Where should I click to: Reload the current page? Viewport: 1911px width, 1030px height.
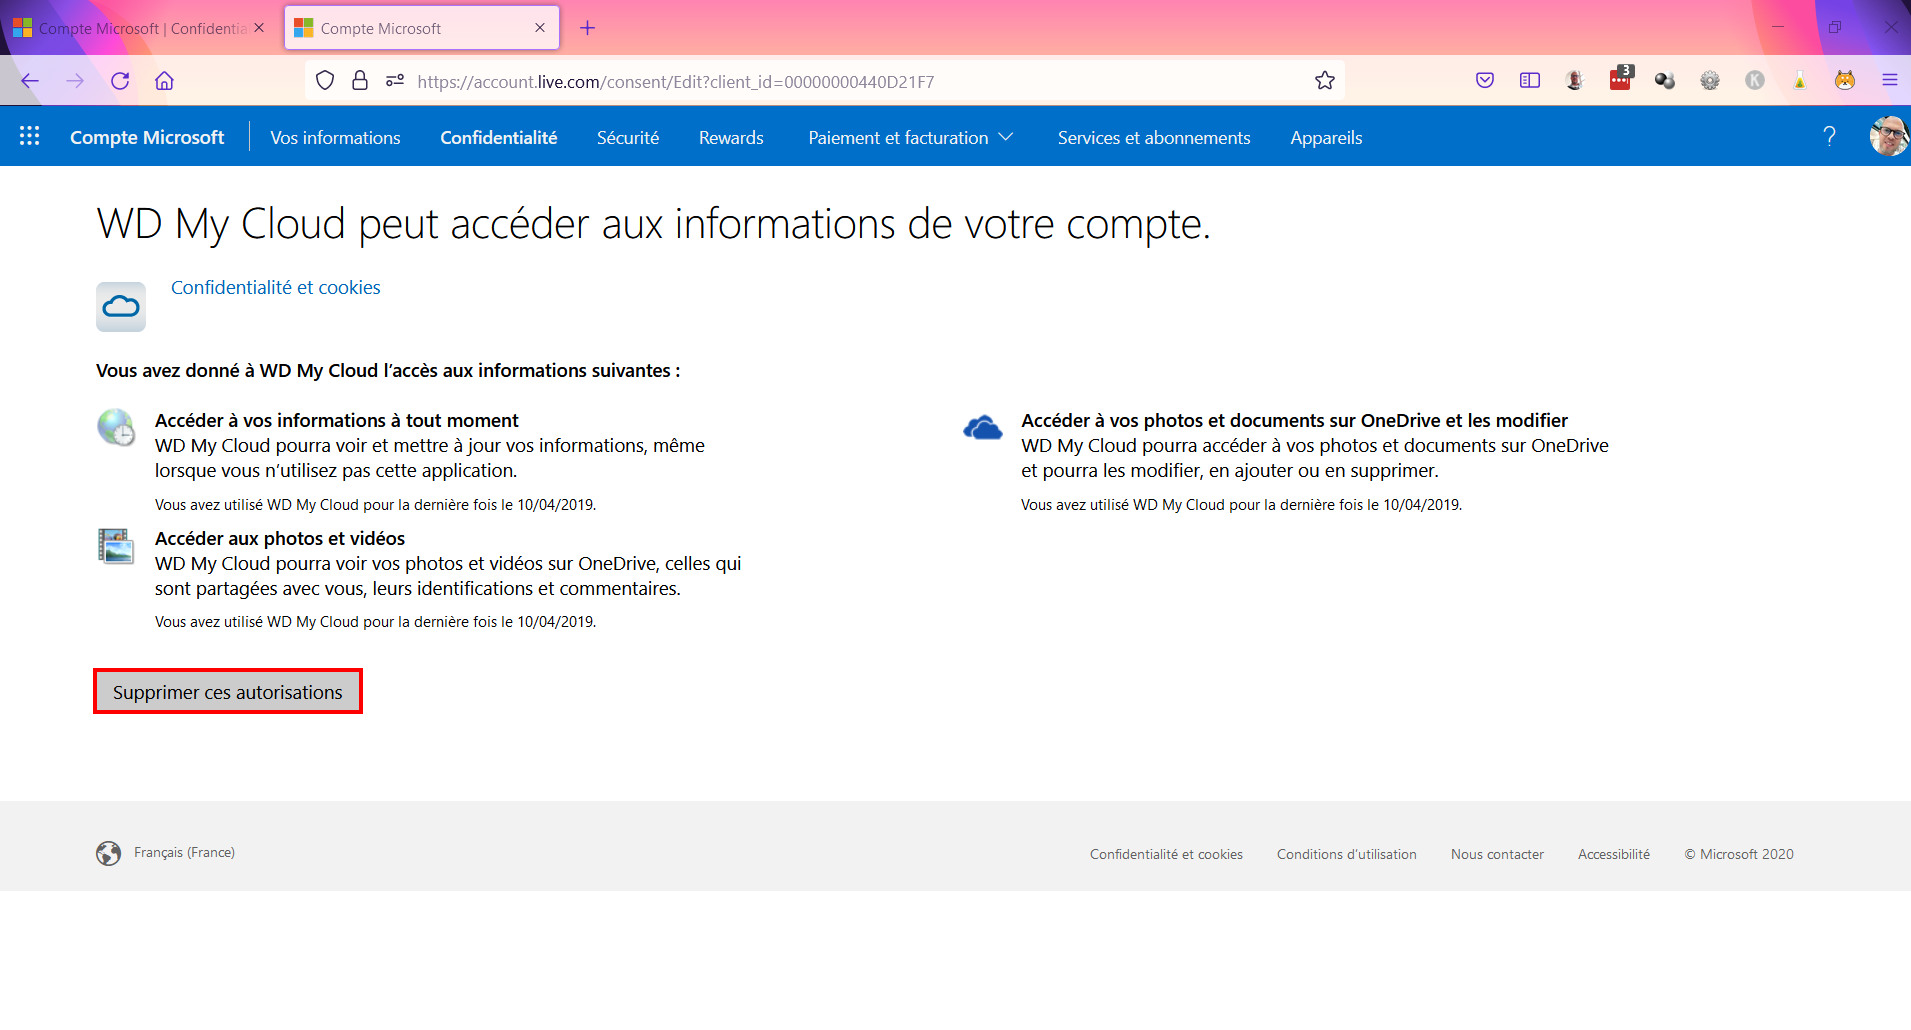coord(120,81)
